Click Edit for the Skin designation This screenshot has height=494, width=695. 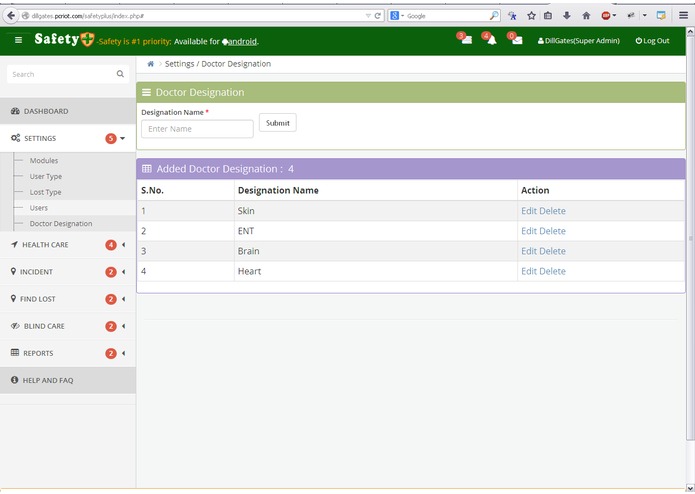(x=529, y=211)
